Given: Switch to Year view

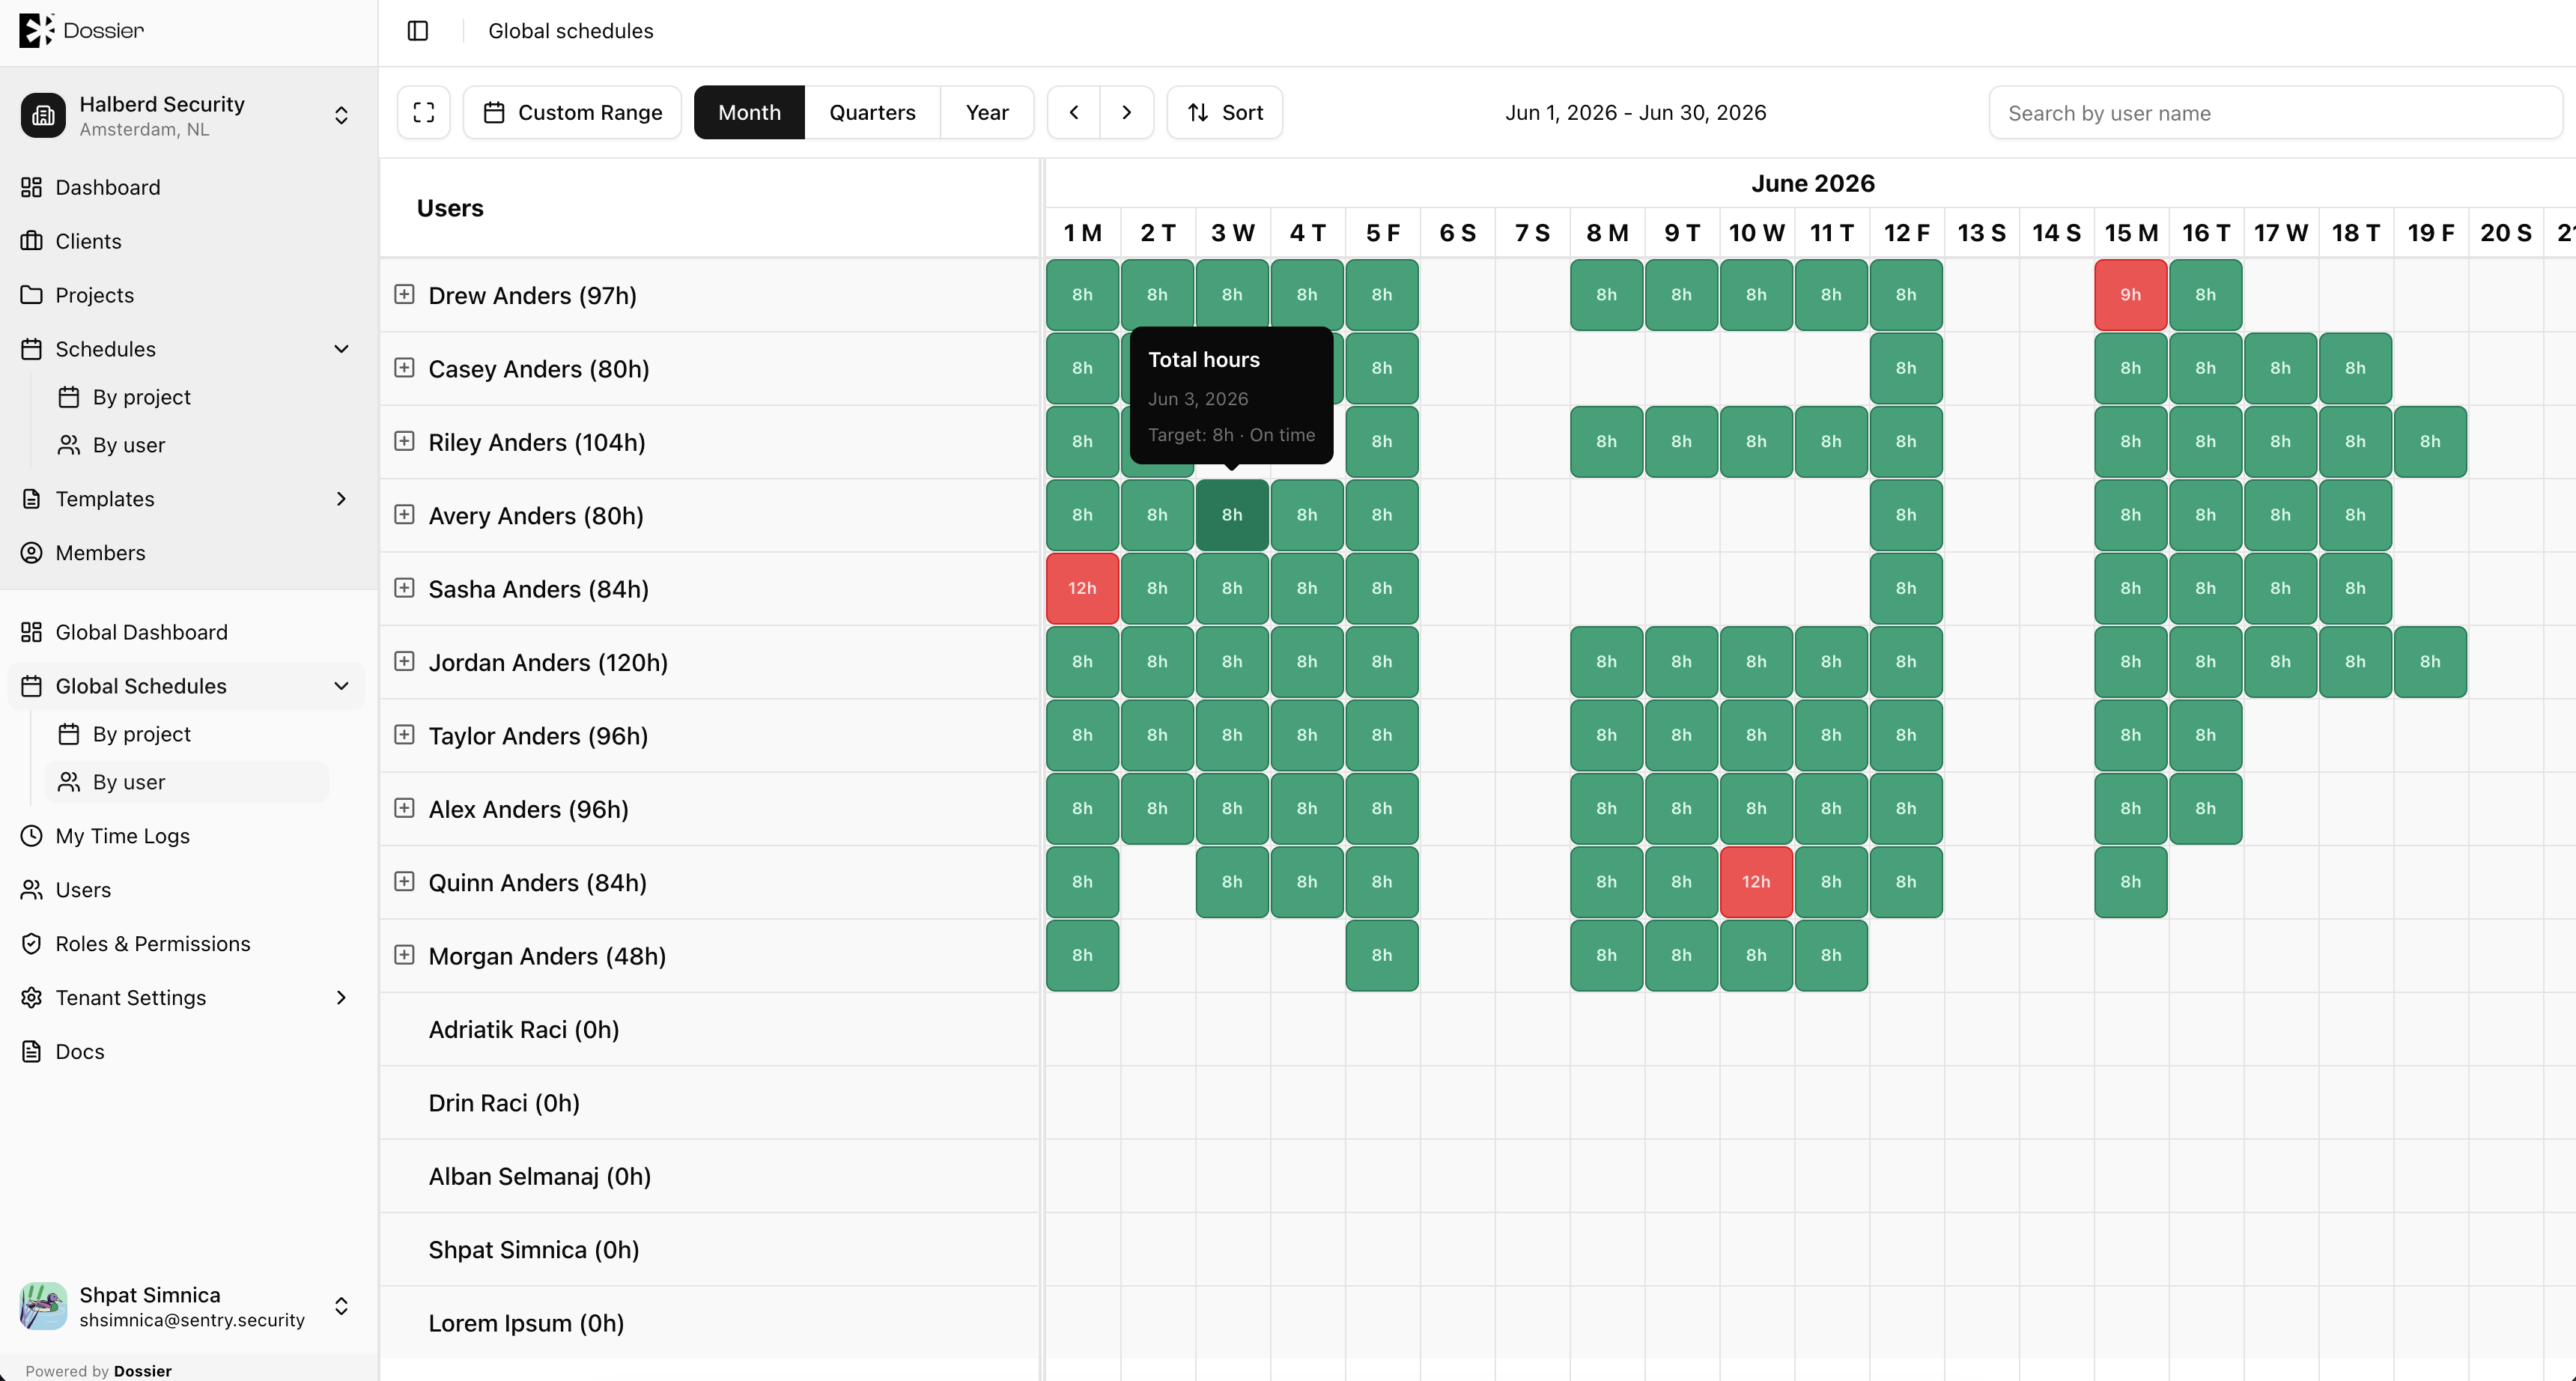Looking at the screenshot, I should coord(987,112).
